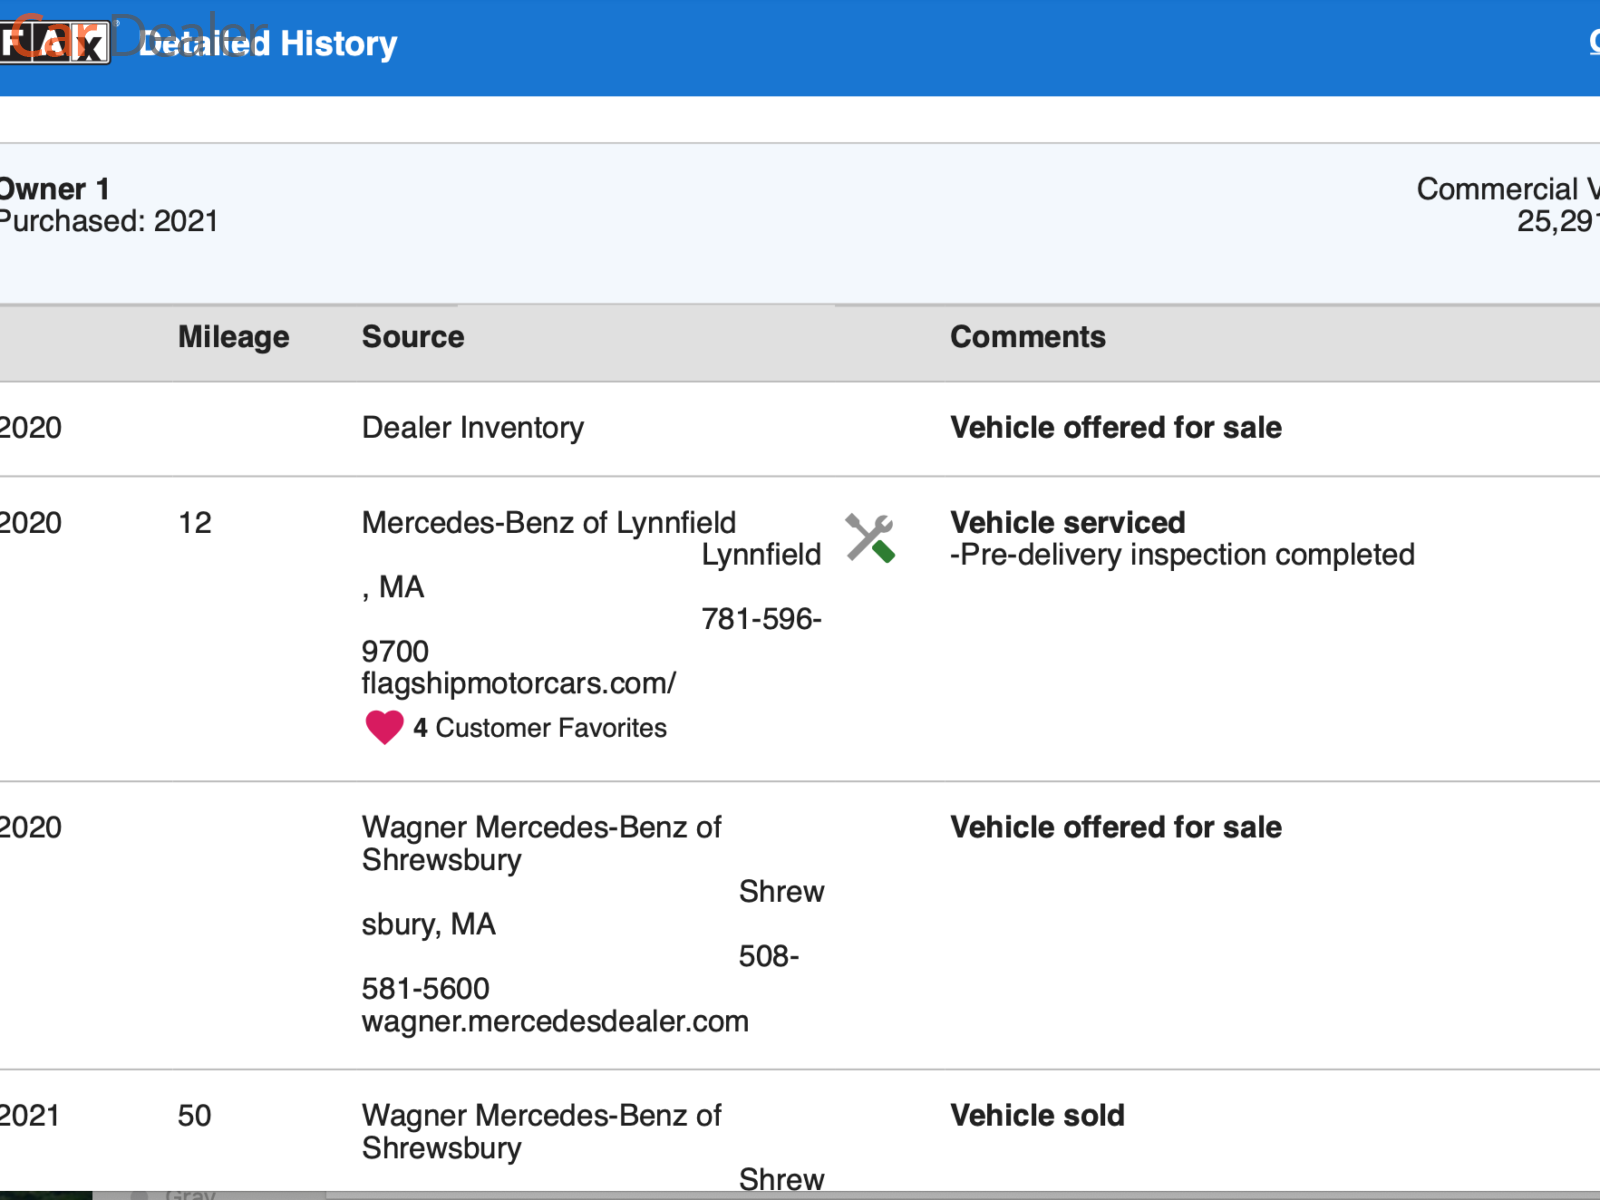Screen dimensions: 1600x1200
Task: Click the "2020" date beside Mercedes-Benz of Lynnfield
Action: point(31,523)
